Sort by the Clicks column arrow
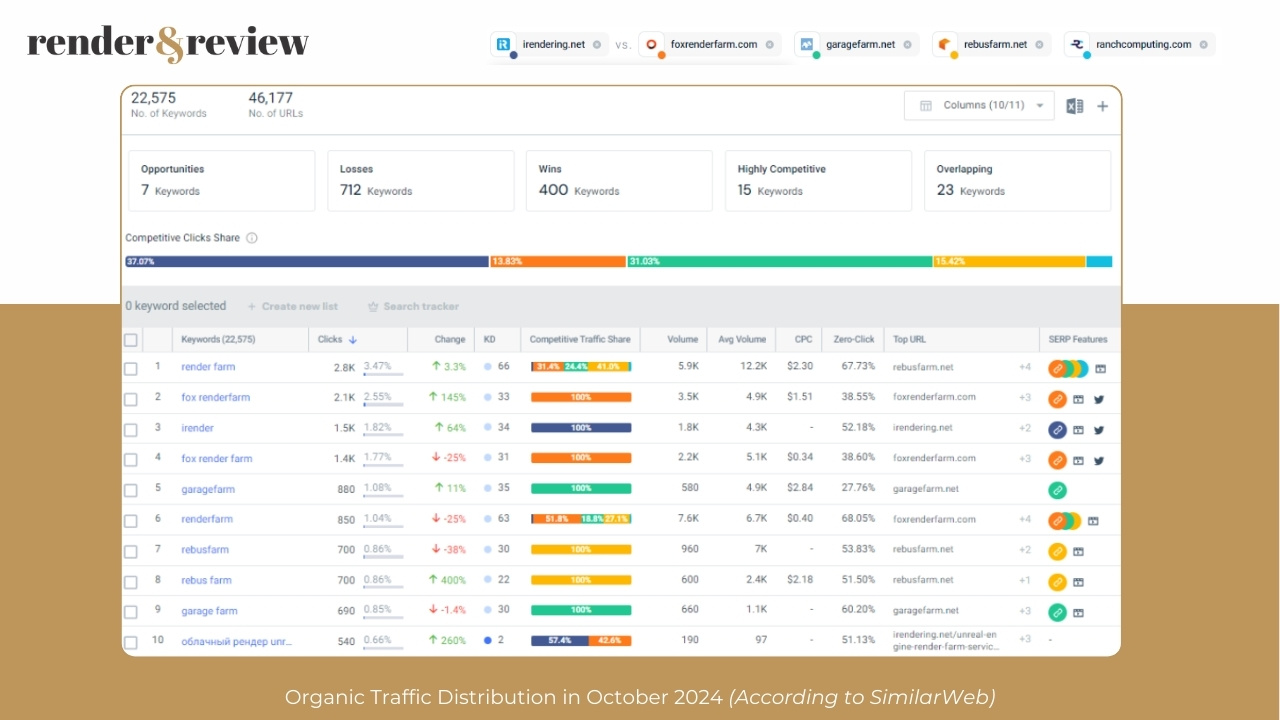This screenshot has width=1280, height=720. click(353, 340)
